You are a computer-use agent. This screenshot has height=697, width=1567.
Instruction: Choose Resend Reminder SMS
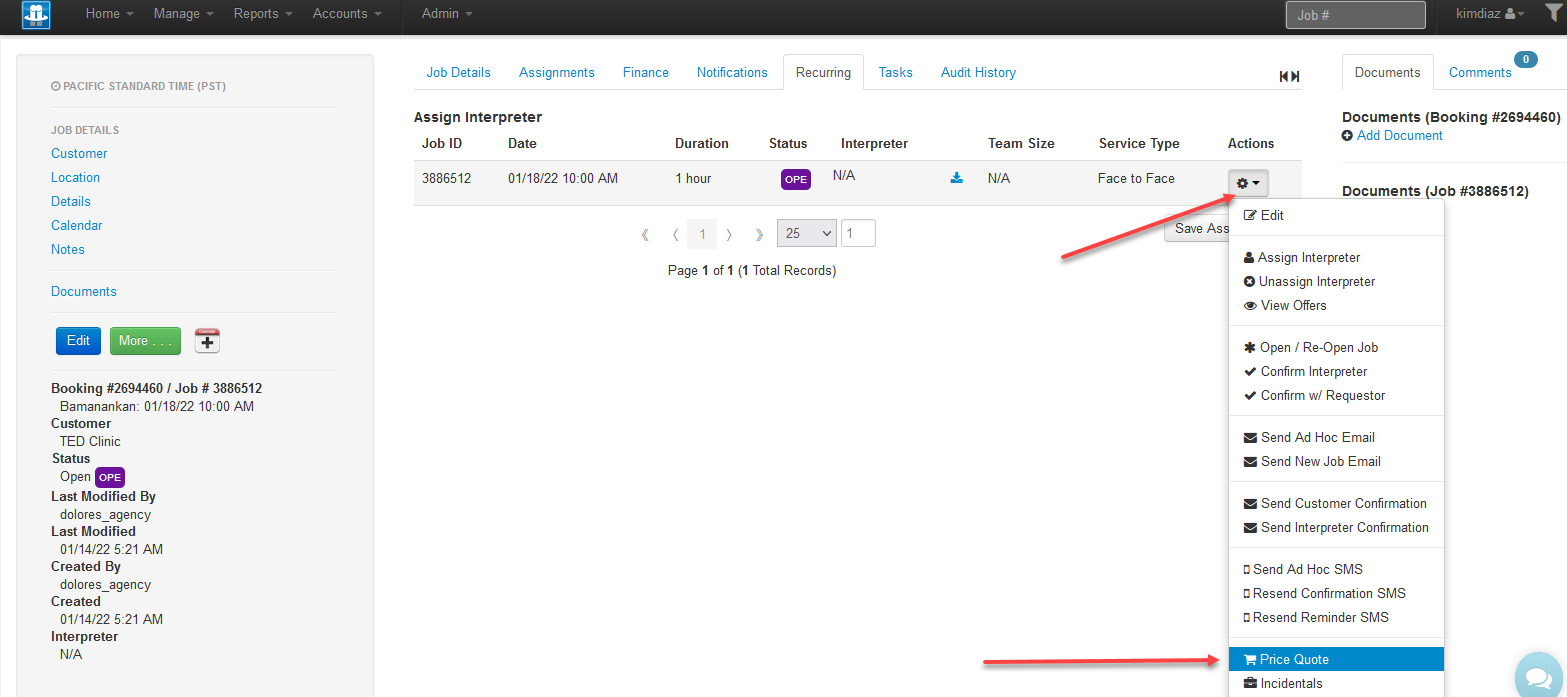pyautogui.click(x=1336, y=617)
